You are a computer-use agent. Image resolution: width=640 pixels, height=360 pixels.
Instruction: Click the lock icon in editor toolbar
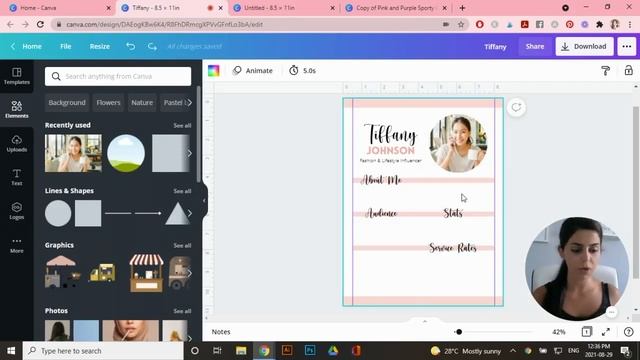[x=629, y=71]
